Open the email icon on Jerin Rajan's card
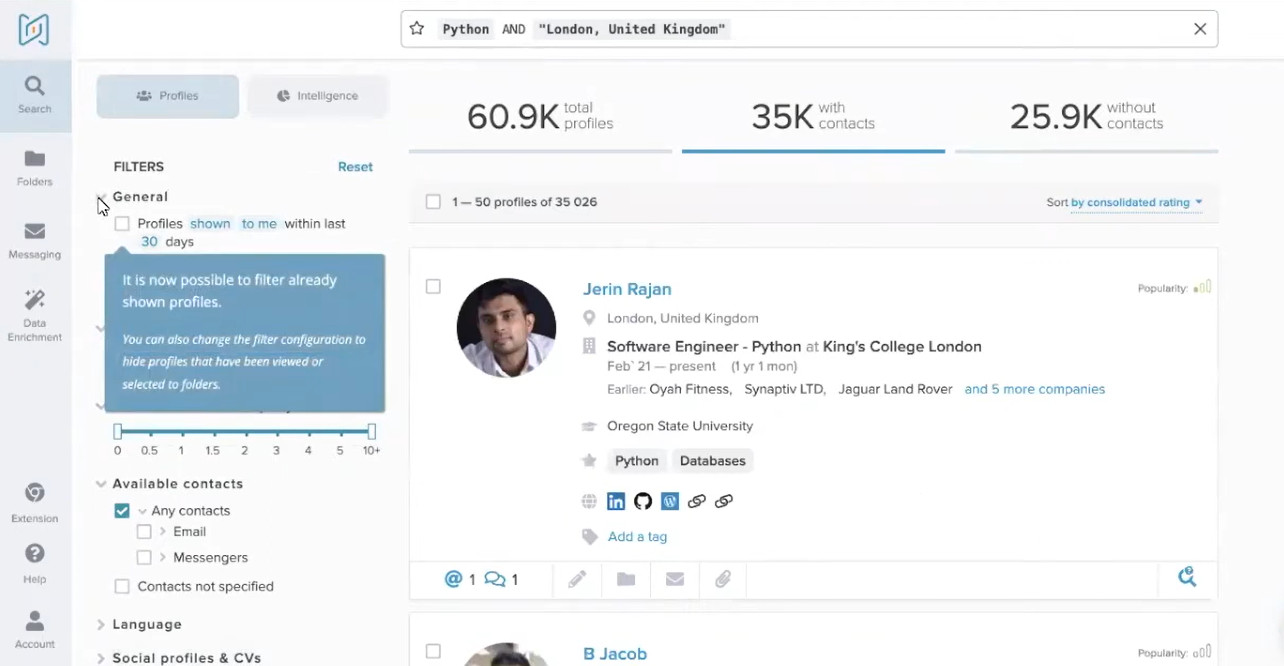Screen dimensions: 1284x666 tap(675, 578)
